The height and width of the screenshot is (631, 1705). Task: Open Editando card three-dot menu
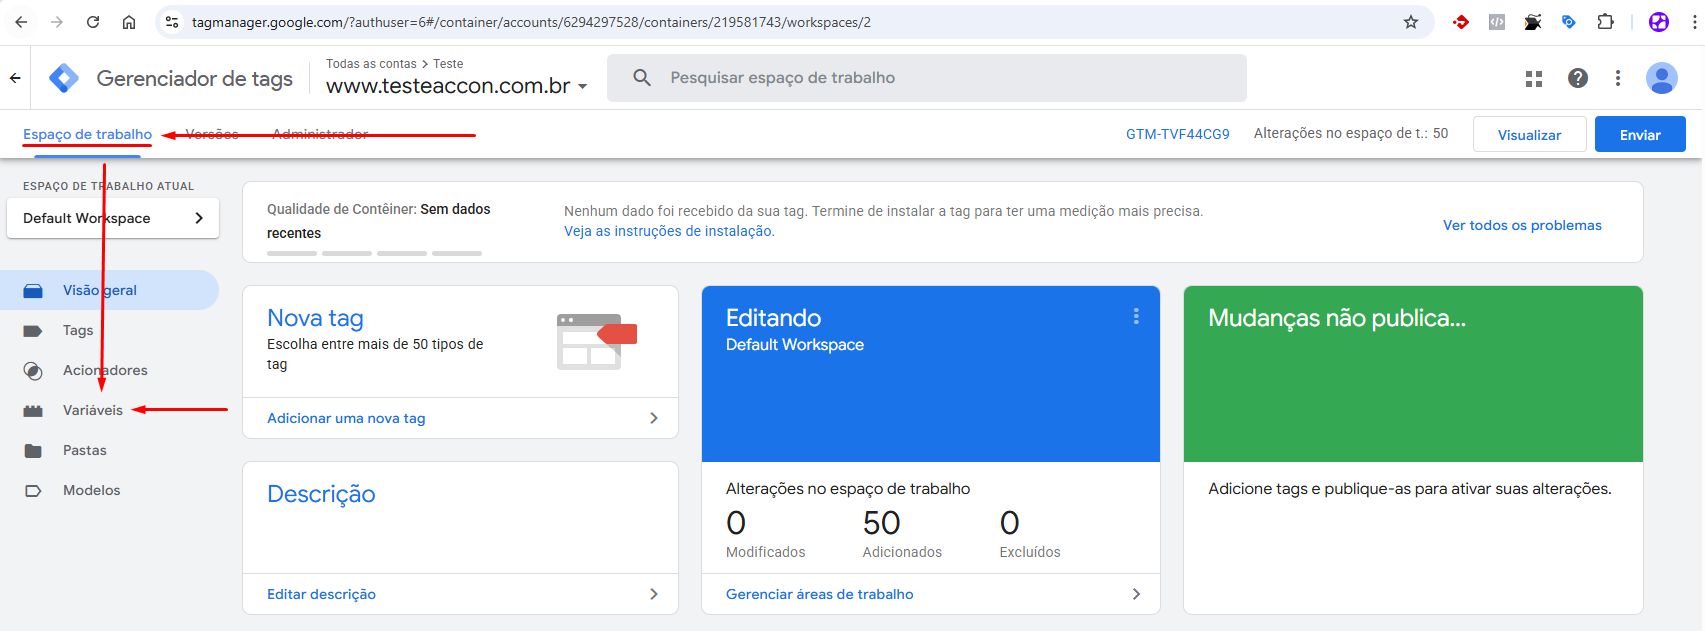point(1136,317)
